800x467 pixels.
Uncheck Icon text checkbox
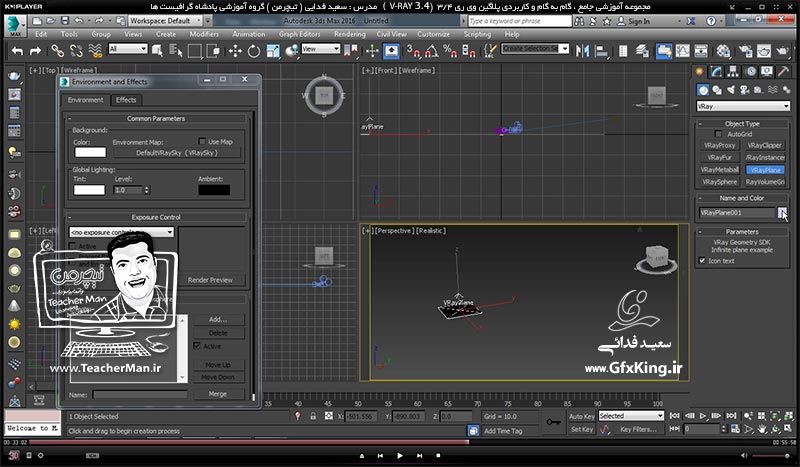pos(703,260)
